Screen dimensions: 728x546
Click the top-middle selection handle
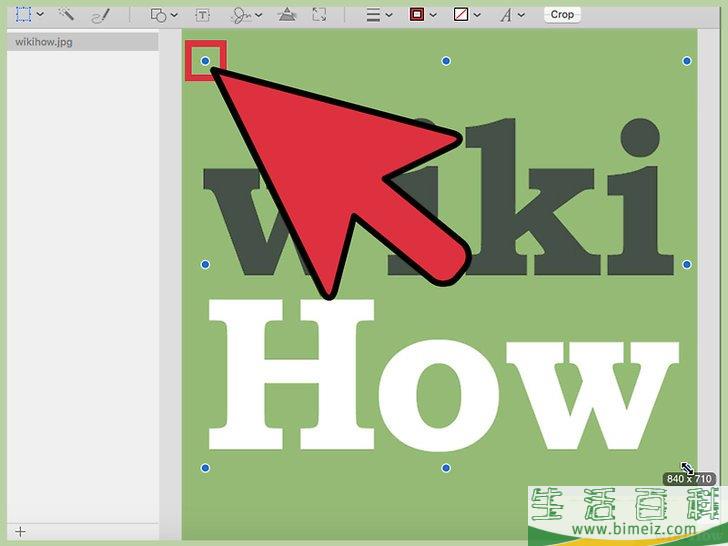[x=446, y=61]
